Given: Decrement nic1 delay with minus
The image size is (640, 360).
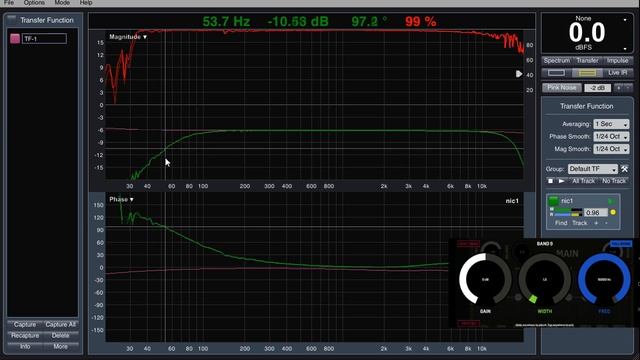Looking at the screenshot, I should pos(606,223).
